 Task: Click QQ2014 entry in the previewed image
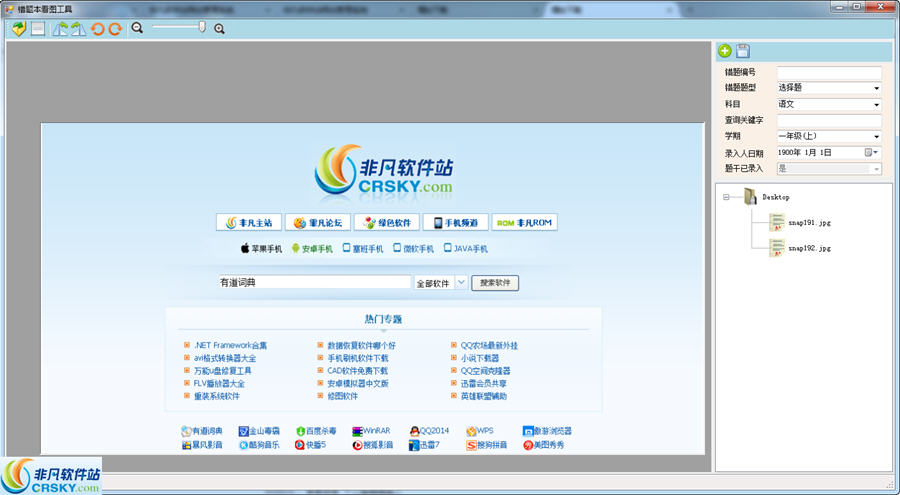[x=429, y=431]
